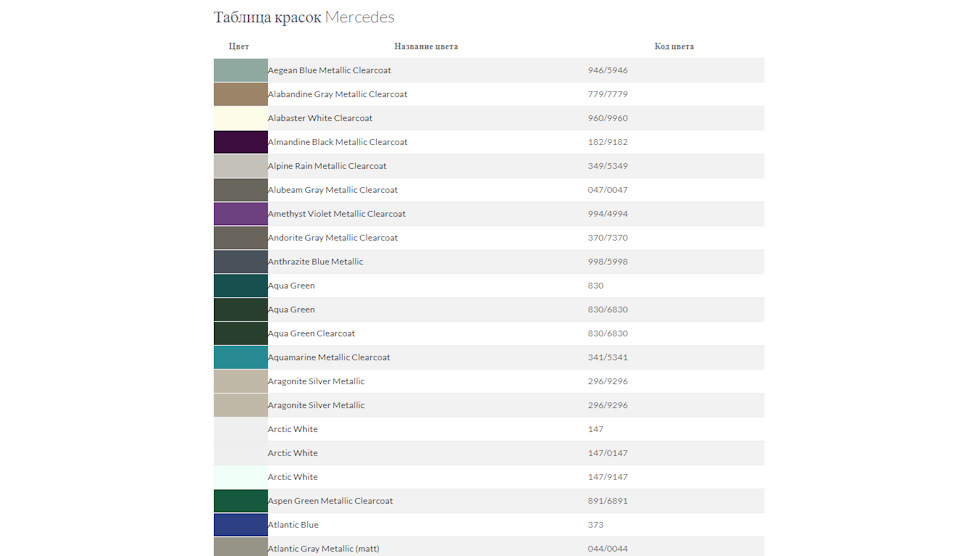Click color code 147/9147
This screenshot has width=960, height=556.
(608, 477)
